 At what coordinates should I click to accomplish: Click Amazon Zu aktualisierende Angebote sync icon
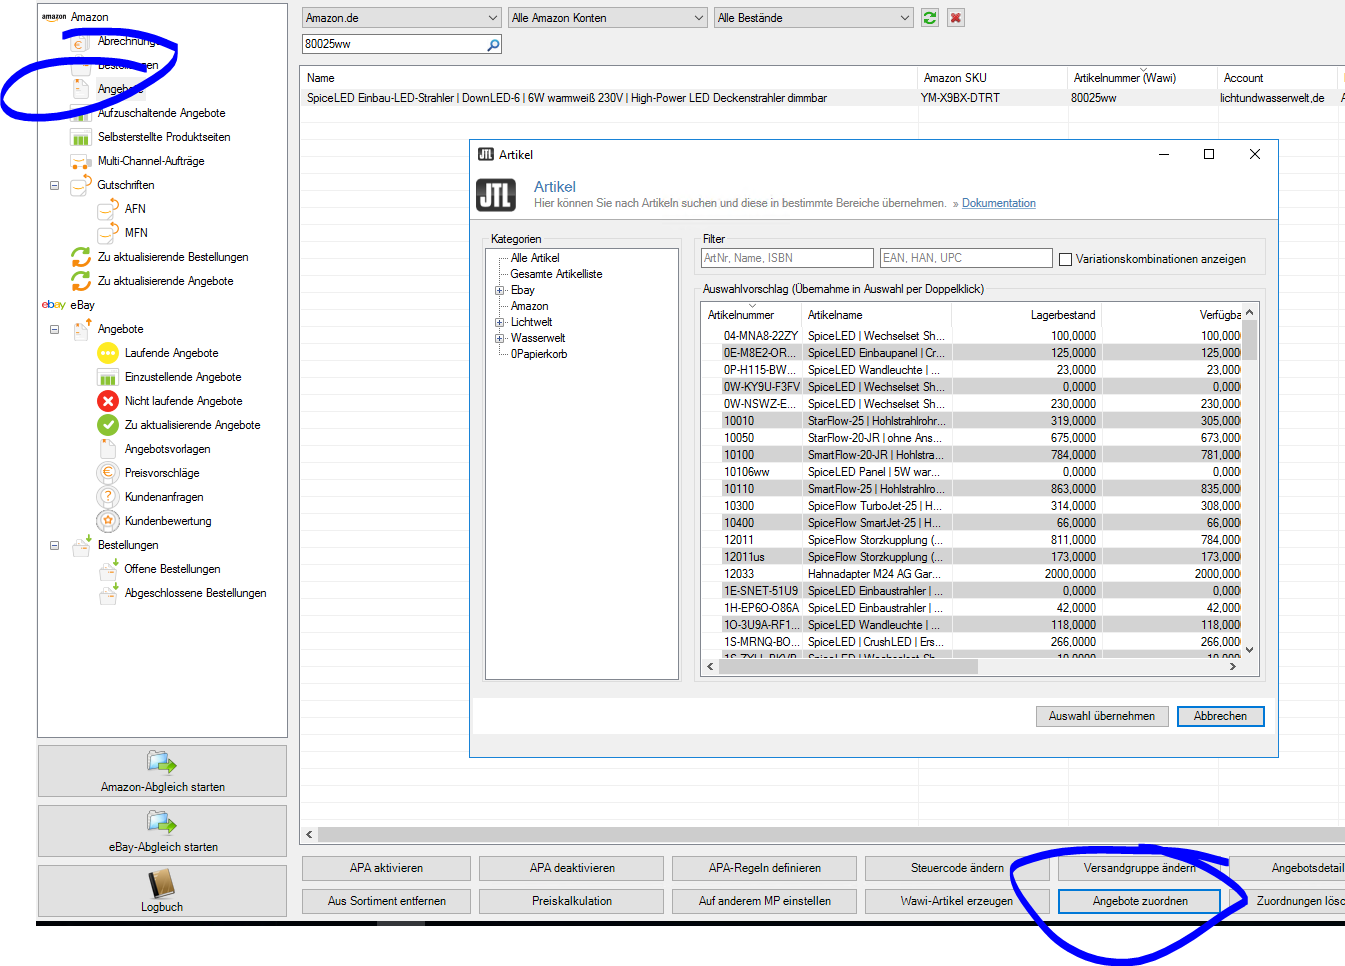click(81, 281)
